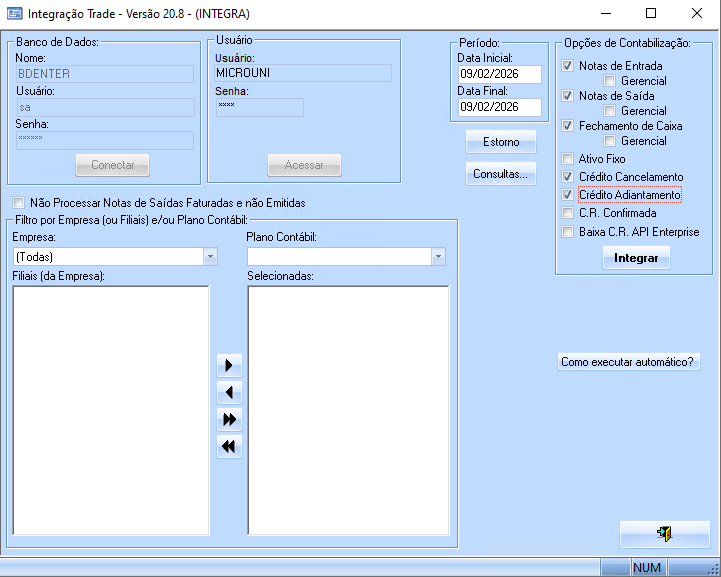Image resolution: width=721 pixels, height=577 pixels.
Task: Check the C.R. Confirmada option
Action: click(569, 213)
